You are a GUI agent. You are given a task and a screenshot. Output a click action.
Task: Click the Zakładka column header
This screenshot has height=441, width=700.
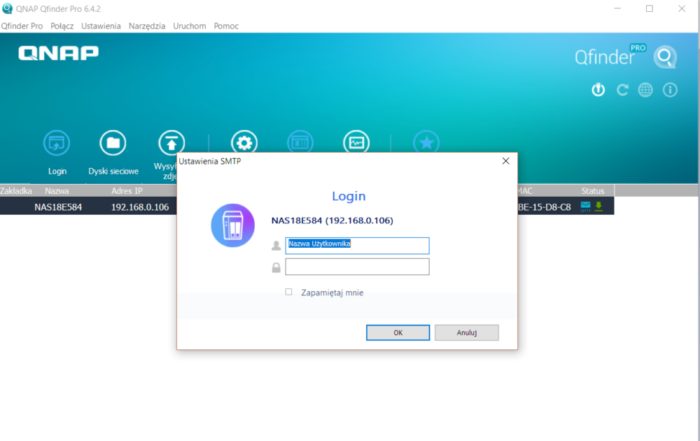point(16,191)
